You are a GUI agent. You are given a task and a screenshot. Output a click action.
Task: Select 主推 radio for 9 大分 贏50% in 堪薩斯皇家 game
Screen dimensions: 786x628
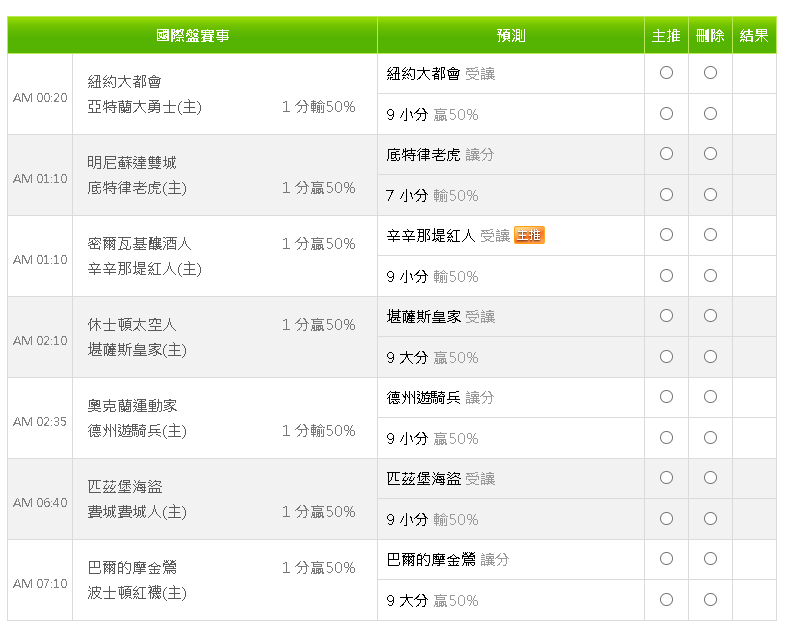point(666,357)
